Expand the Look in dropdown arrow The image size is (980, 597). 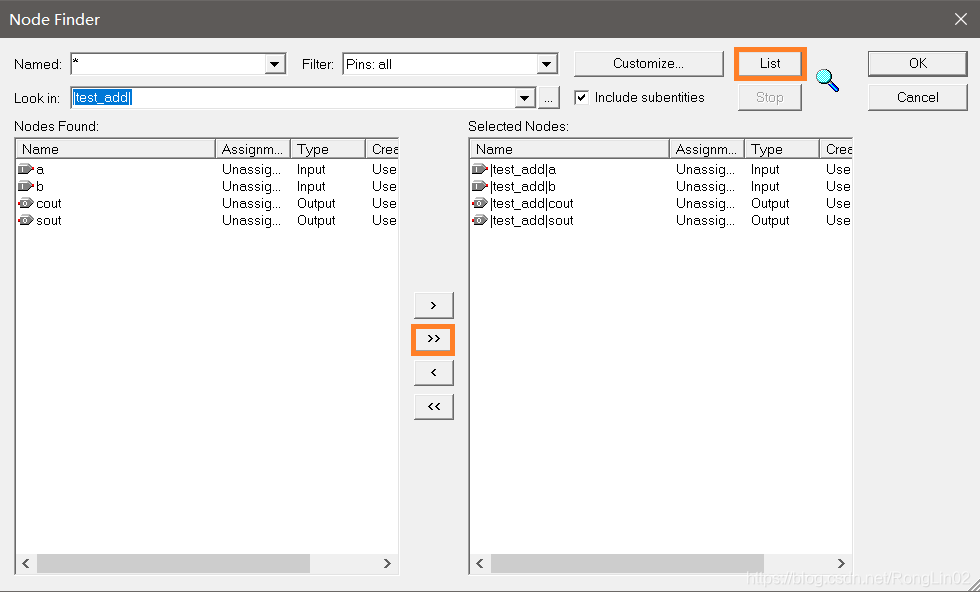[x=524, y=98]
